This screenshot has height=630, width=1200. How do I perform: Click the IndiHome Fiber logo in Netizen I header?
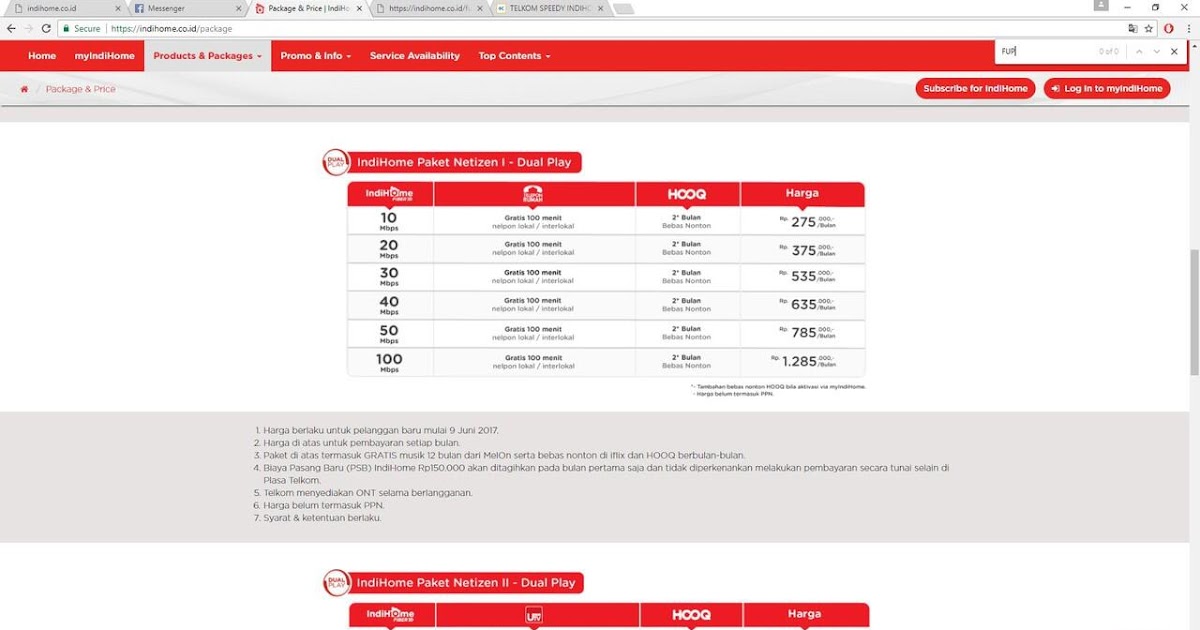tap(389, 193)
